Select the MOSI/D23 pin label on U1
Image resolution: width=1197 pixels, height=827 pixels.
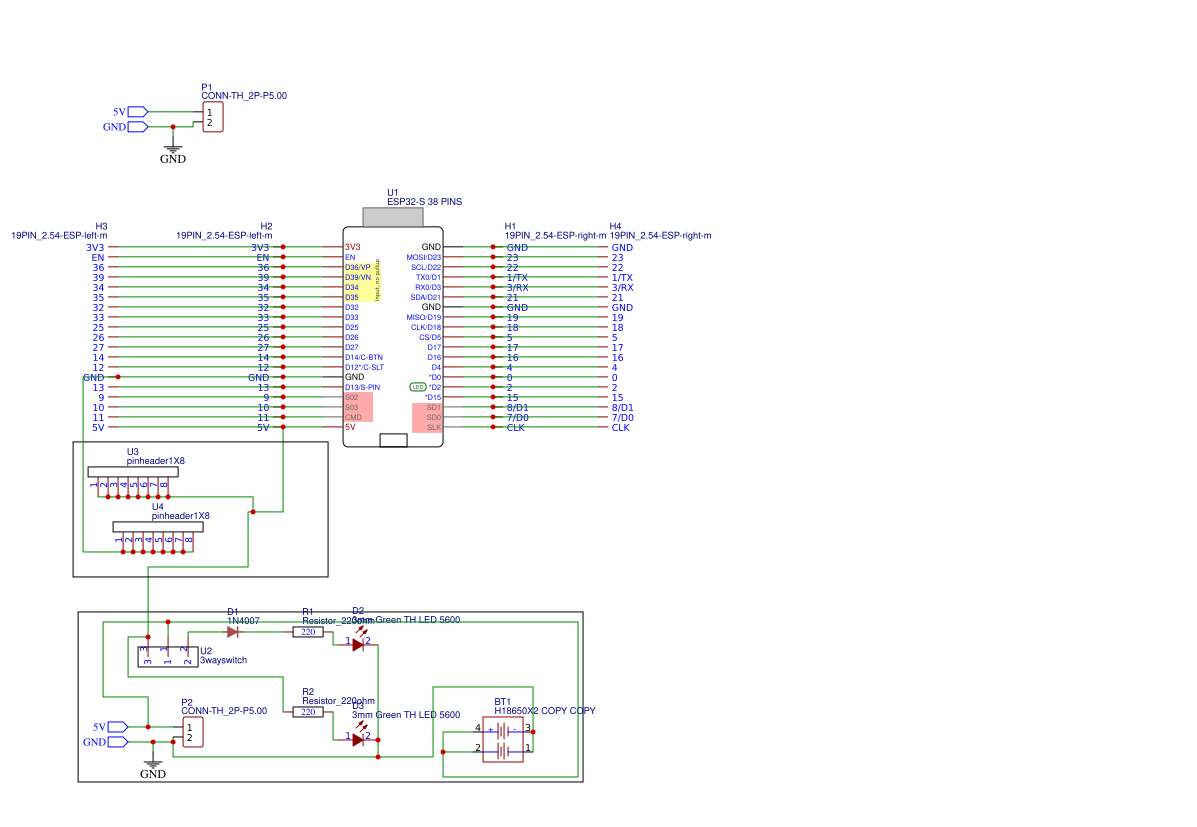pos(424,257)
